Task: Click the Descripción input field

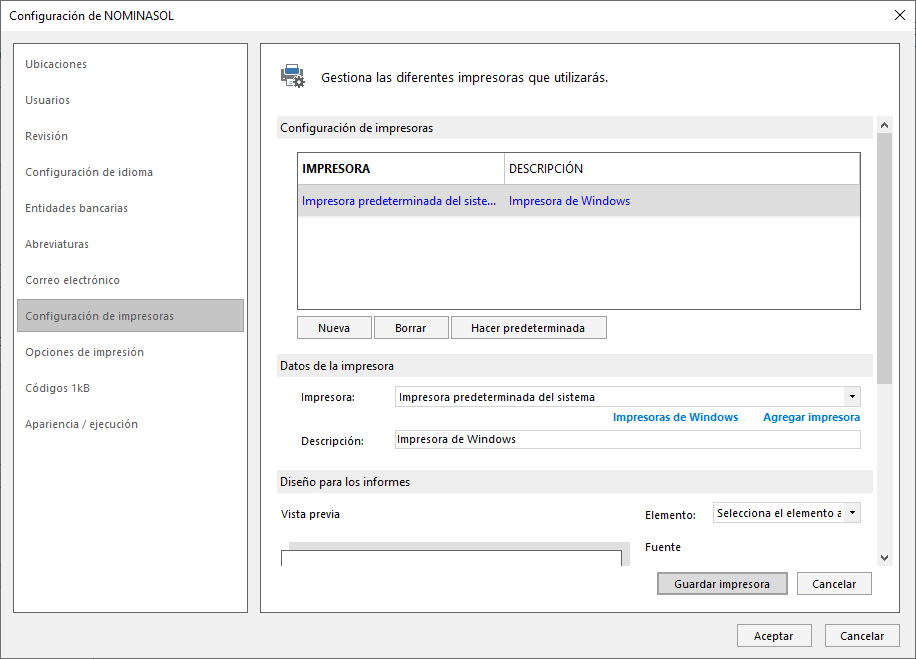Action: tap(627, 439)
